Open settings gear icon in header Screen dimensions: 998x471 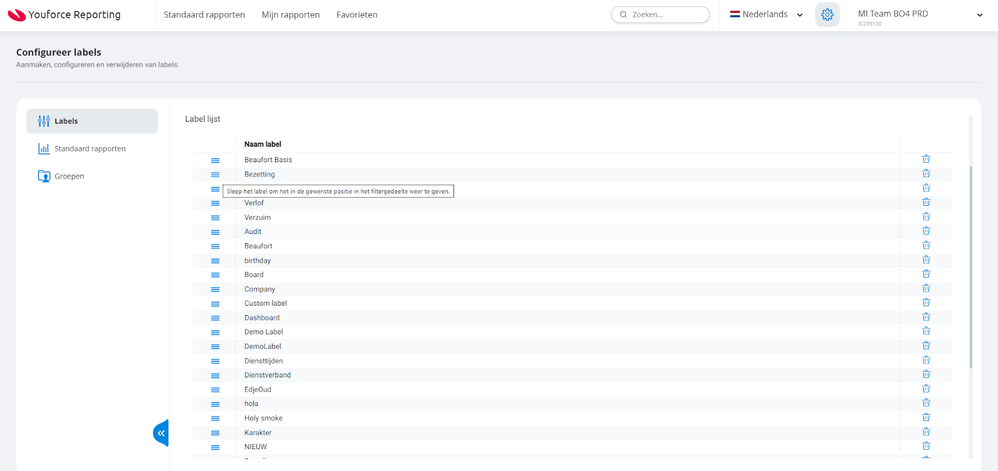click(x=827, y=15)
